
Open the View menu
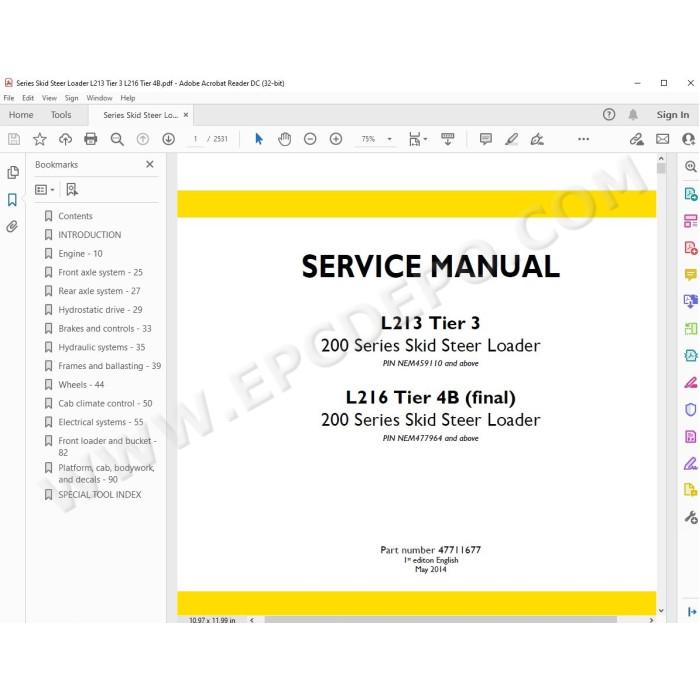click(49, 98)
